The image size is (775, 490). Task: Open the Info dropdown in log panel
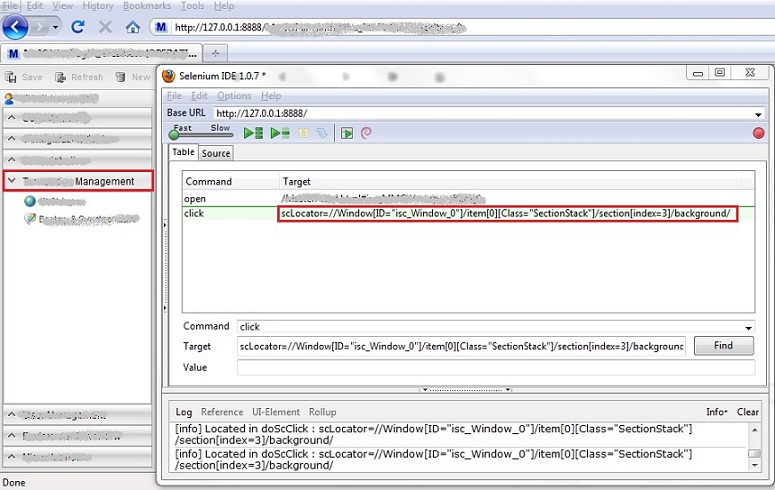coord(716,412)
